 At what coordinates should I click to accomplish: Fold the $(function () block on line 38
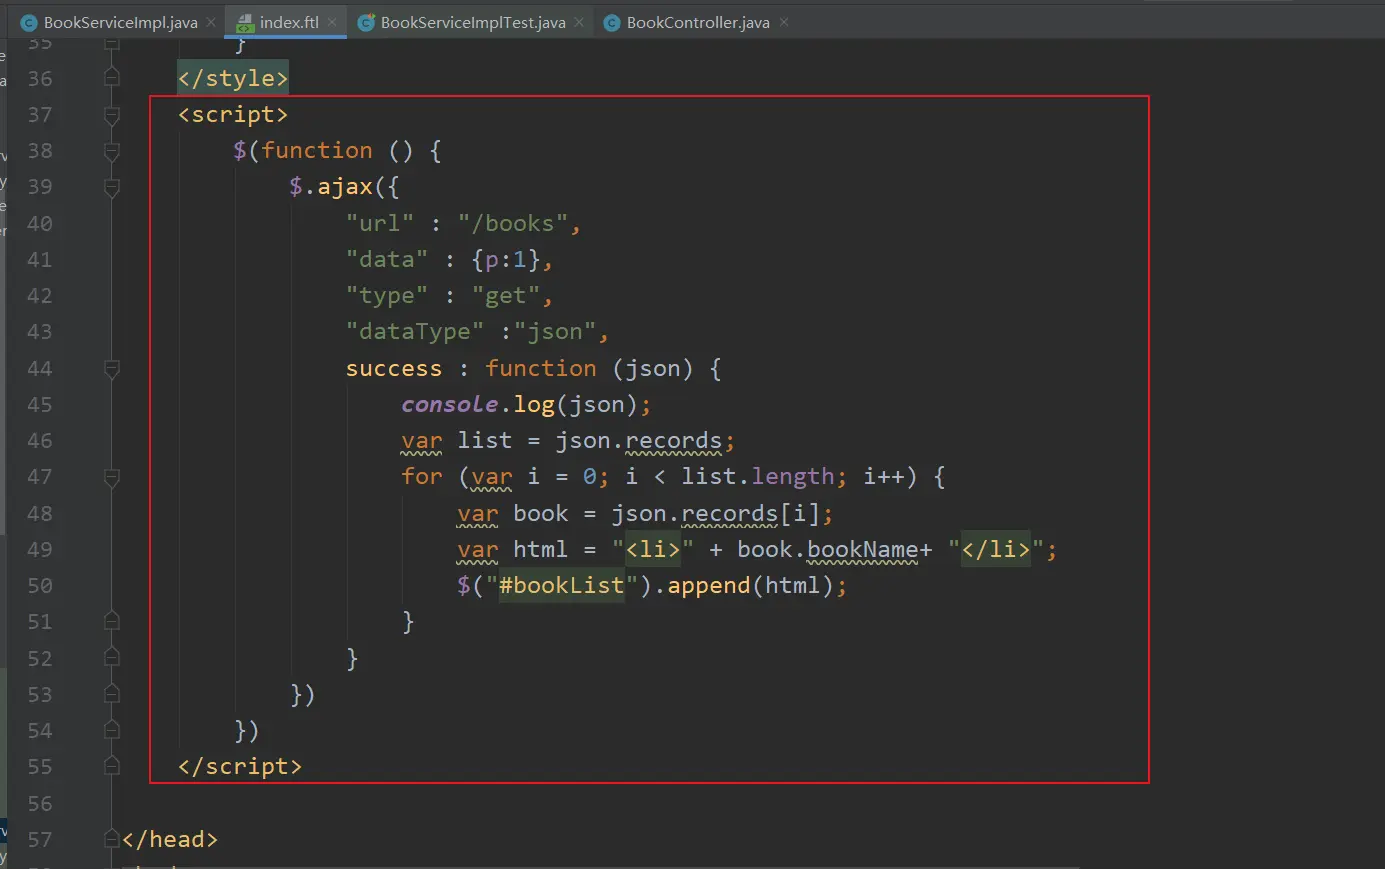(x=112, y=151)
